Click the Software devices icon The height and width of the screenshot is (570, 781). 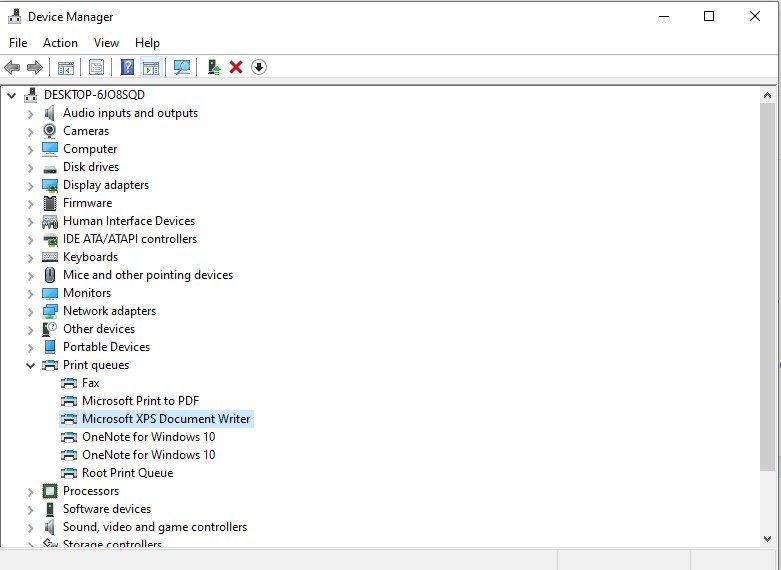point(50,509)
